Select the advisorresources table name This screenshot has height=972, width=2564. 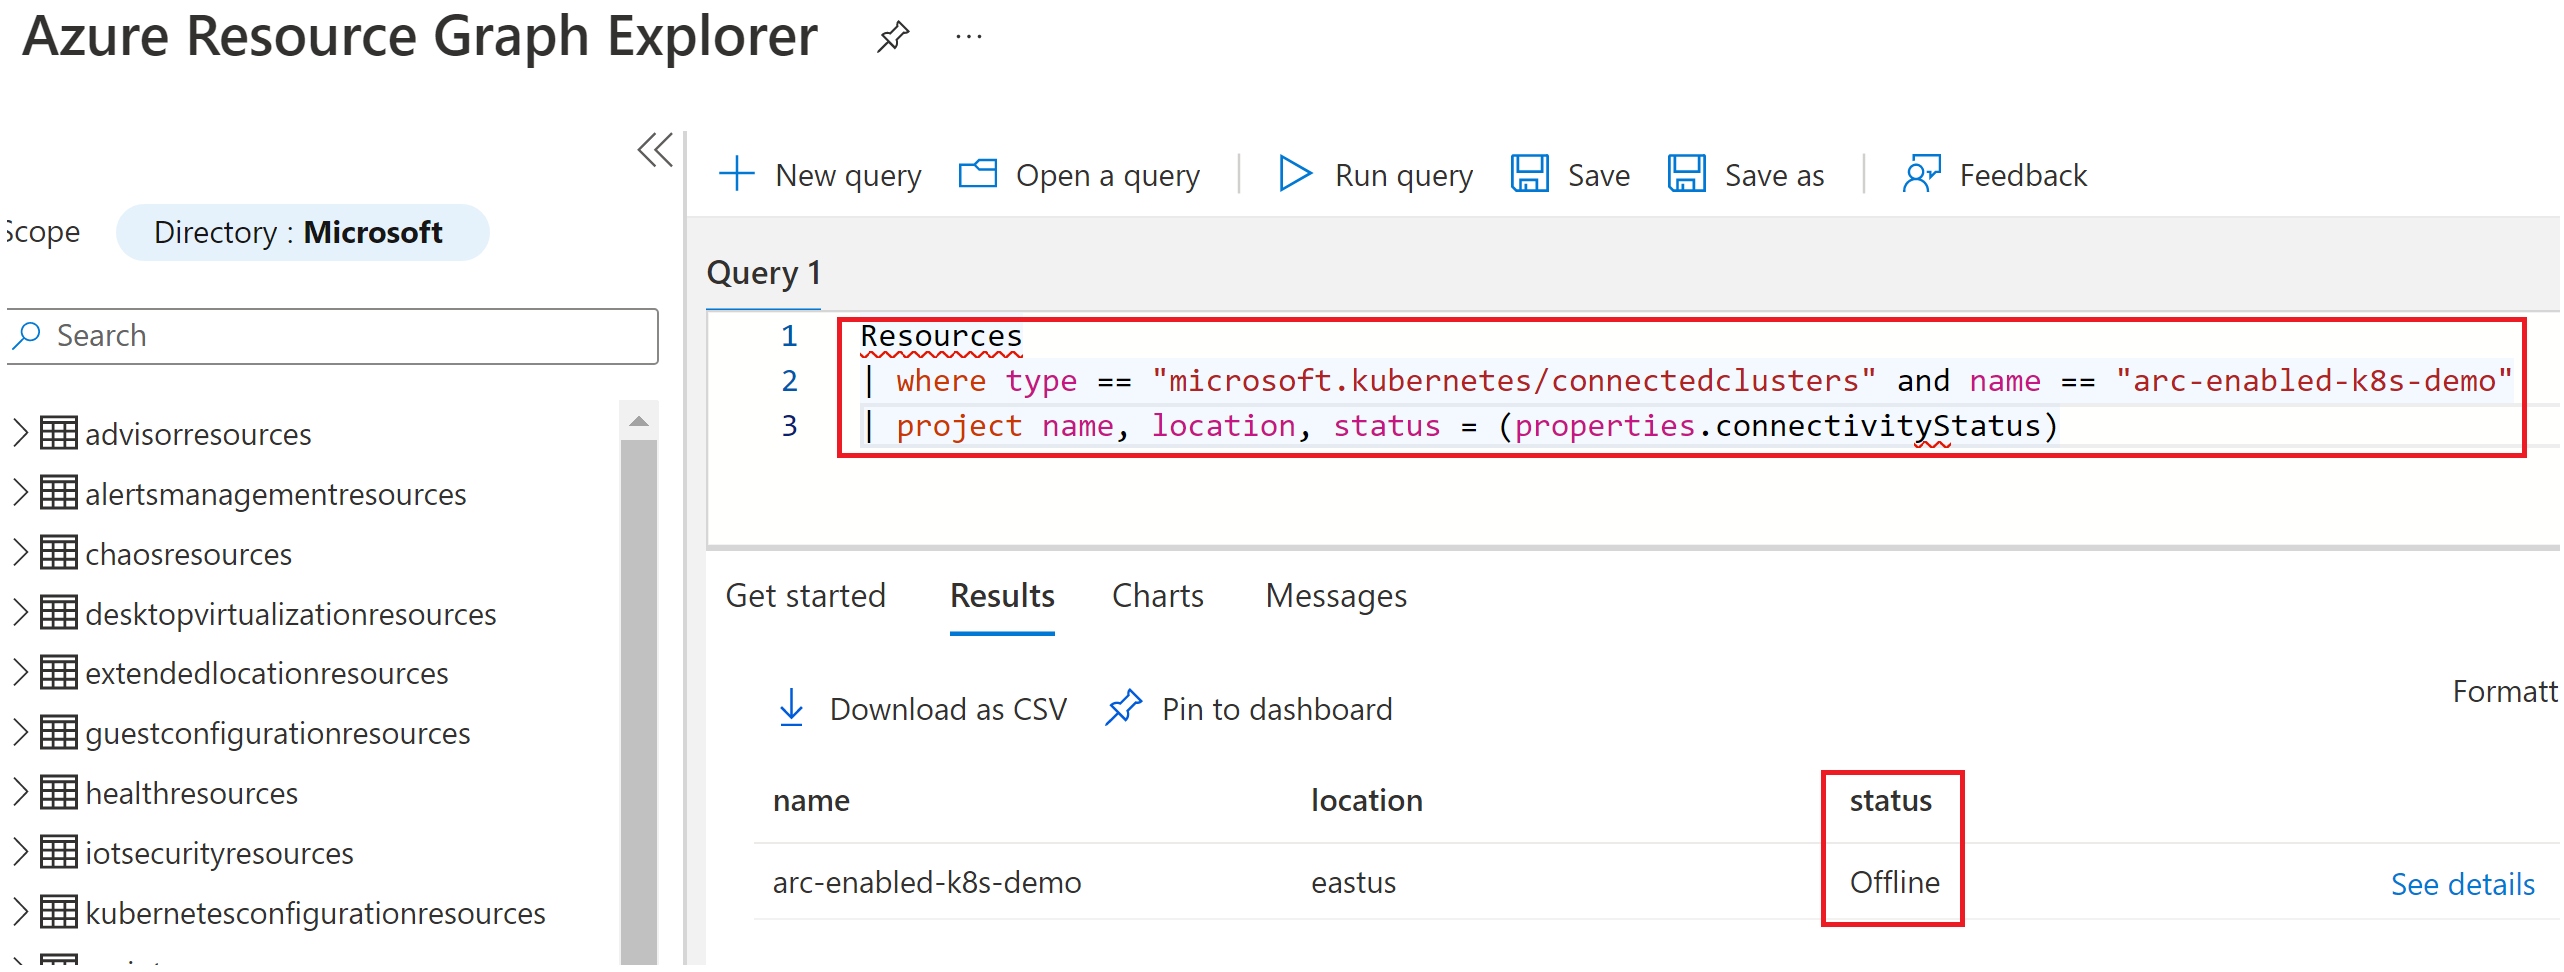click(x=198, y=434)
